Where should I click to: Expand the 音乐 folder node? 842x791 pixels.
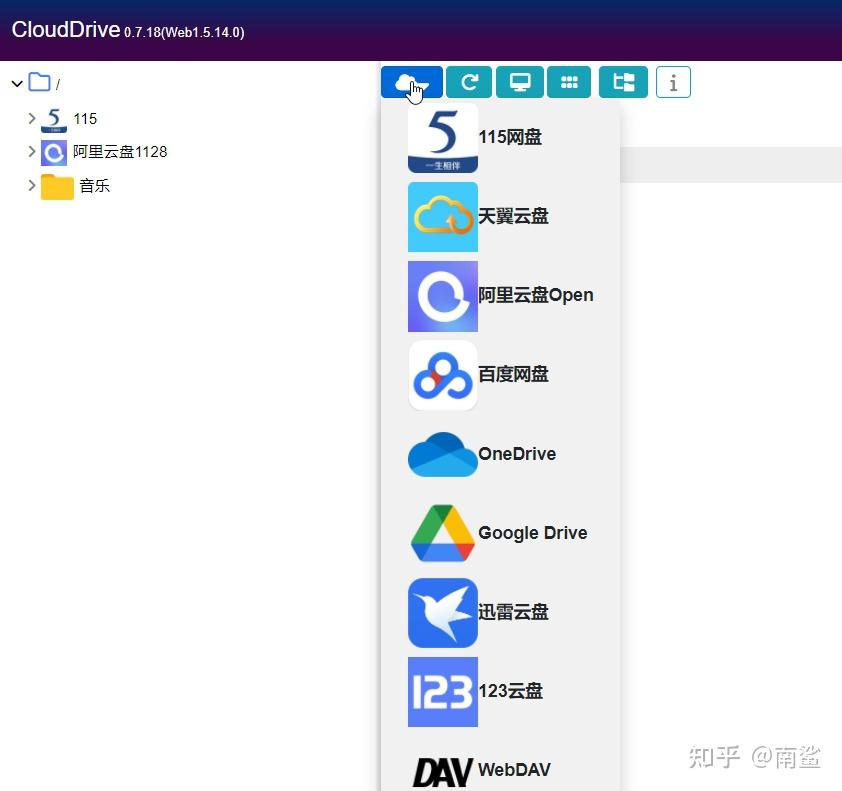pos(33,186)
